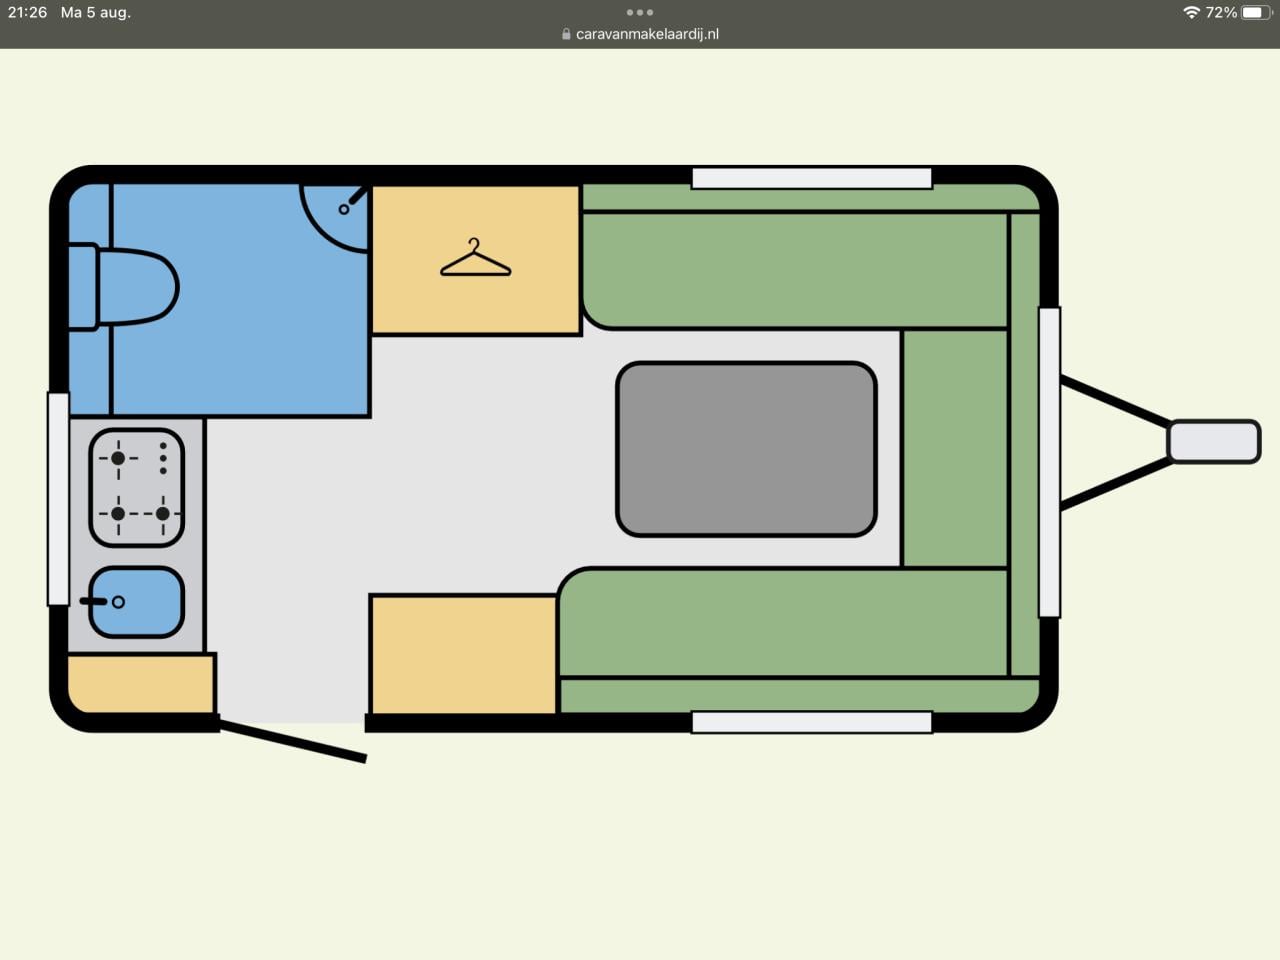Click the clothes hanger wardrobe icon
This screenshot has width=1280, height=960.
[x=475, y=258]
